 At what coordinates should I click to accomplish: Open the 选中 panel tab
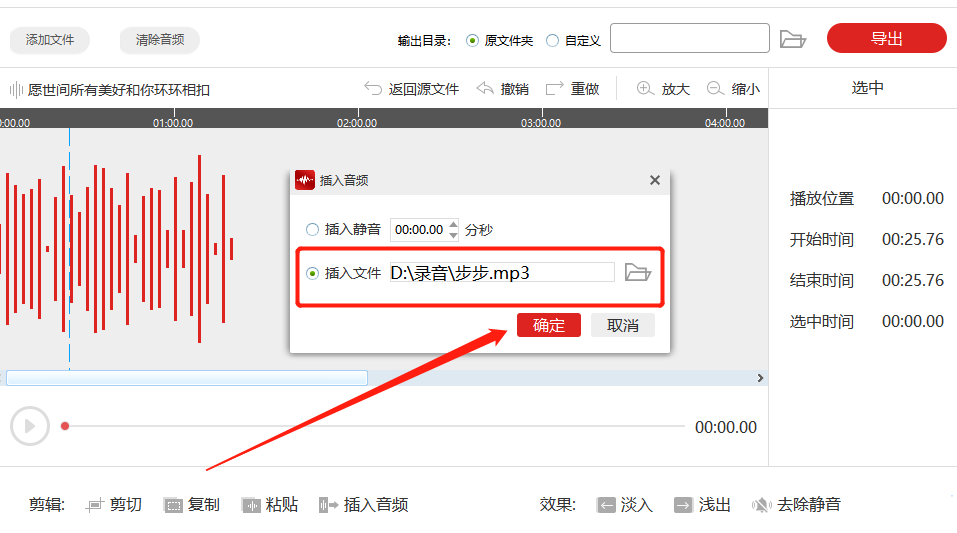(x=867, y=88)
